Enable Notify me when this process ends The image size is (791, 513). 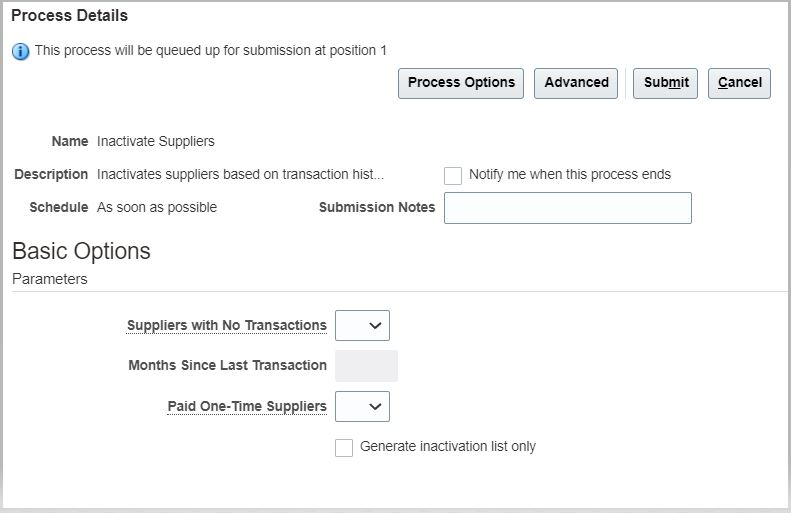(453, 175)
